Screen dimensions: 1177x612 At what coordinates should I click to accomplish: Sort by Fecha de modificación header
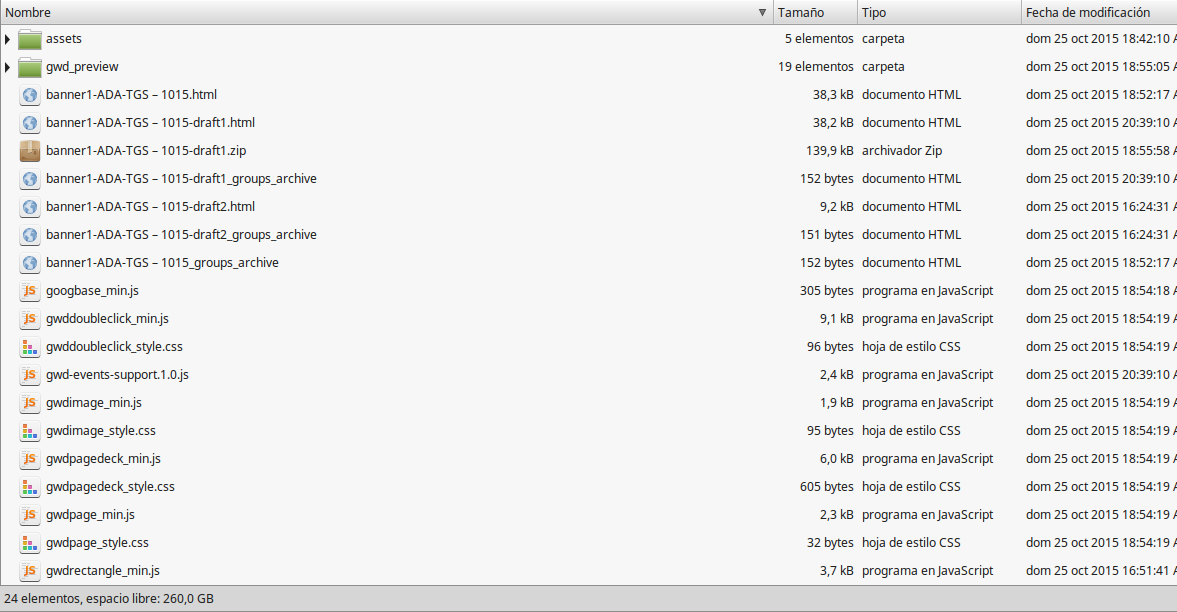(1088, 13)
